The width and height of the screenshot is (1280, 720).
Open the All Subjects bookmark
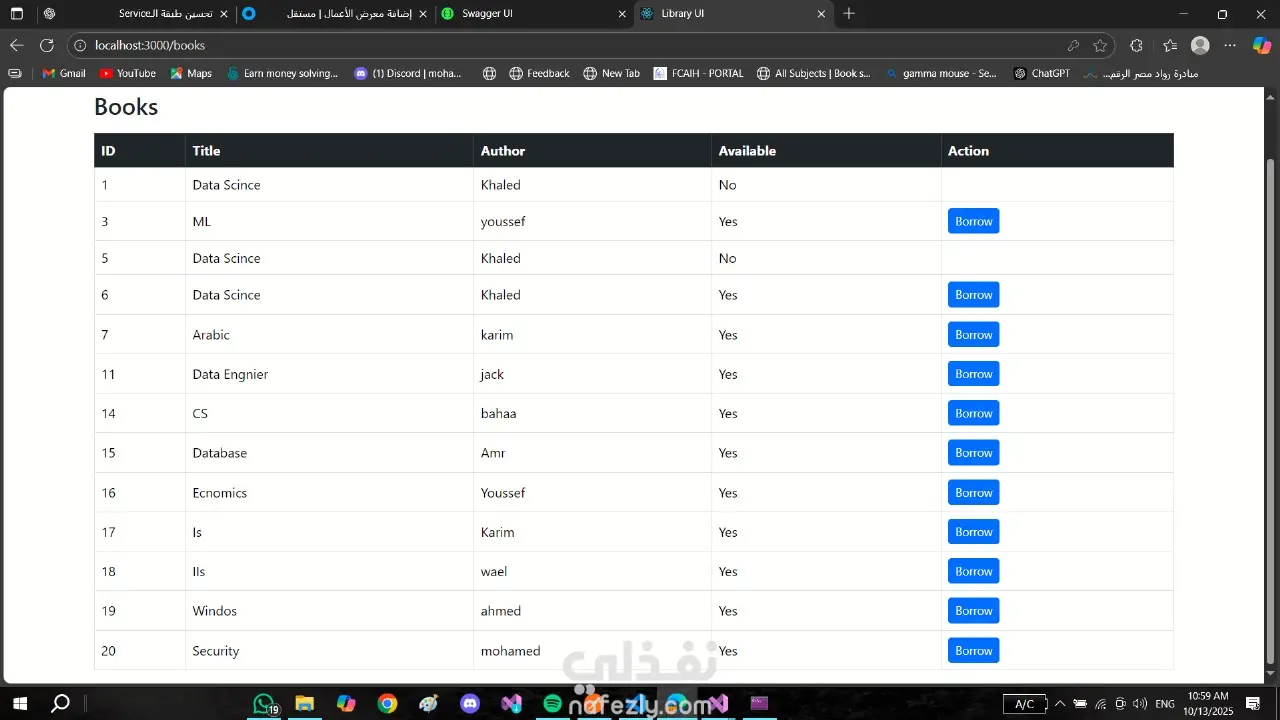point(814,73)
